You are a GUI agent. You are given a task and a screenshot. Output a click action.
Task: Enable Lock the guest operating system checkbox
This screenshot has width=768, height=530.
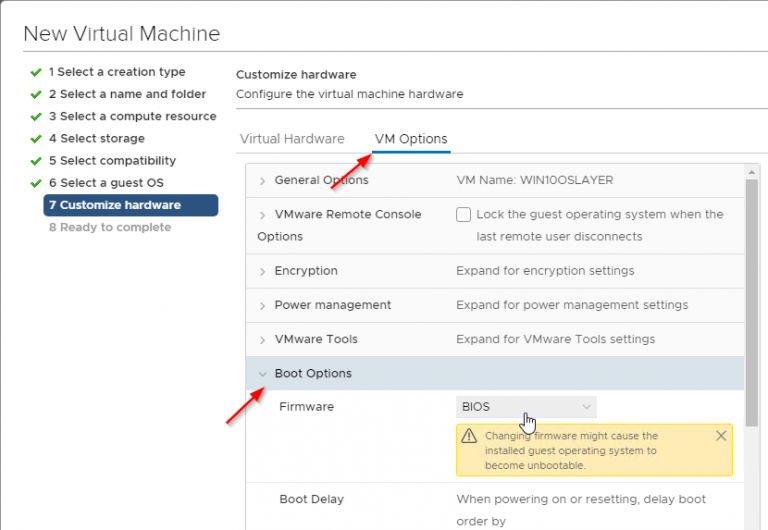click(x=463, y=214)
